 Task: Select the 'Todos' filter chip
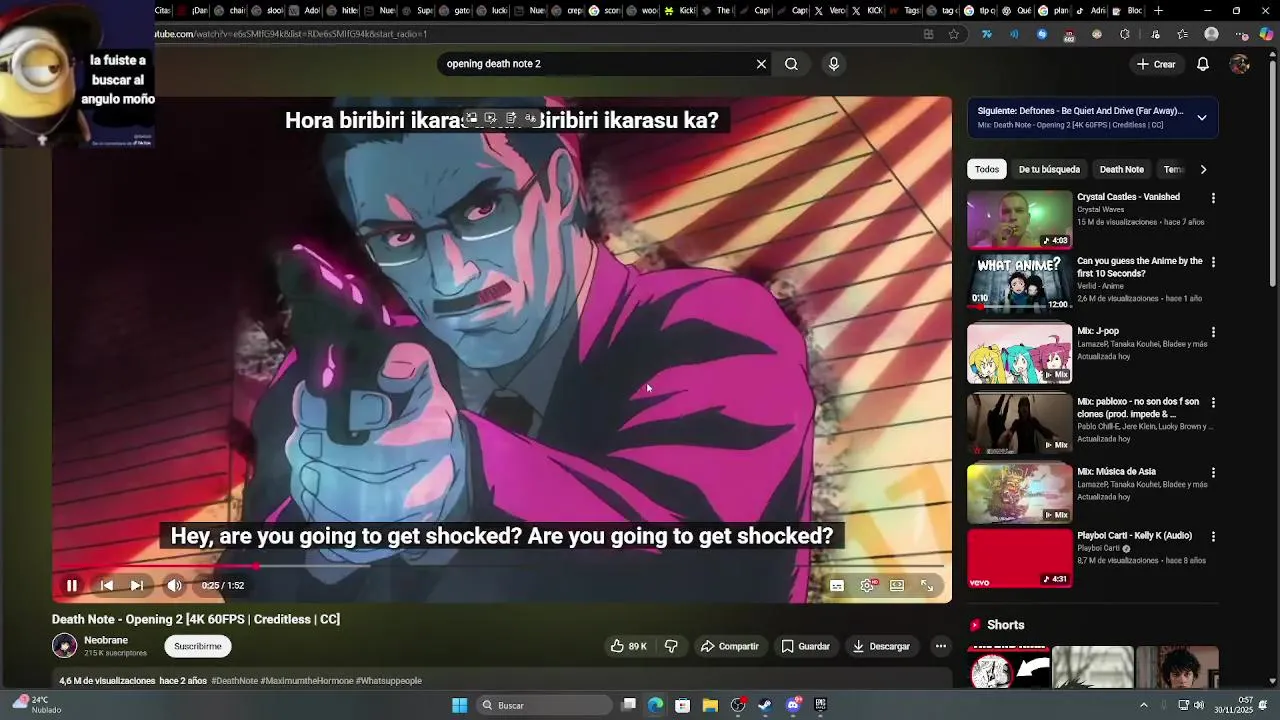987,169
